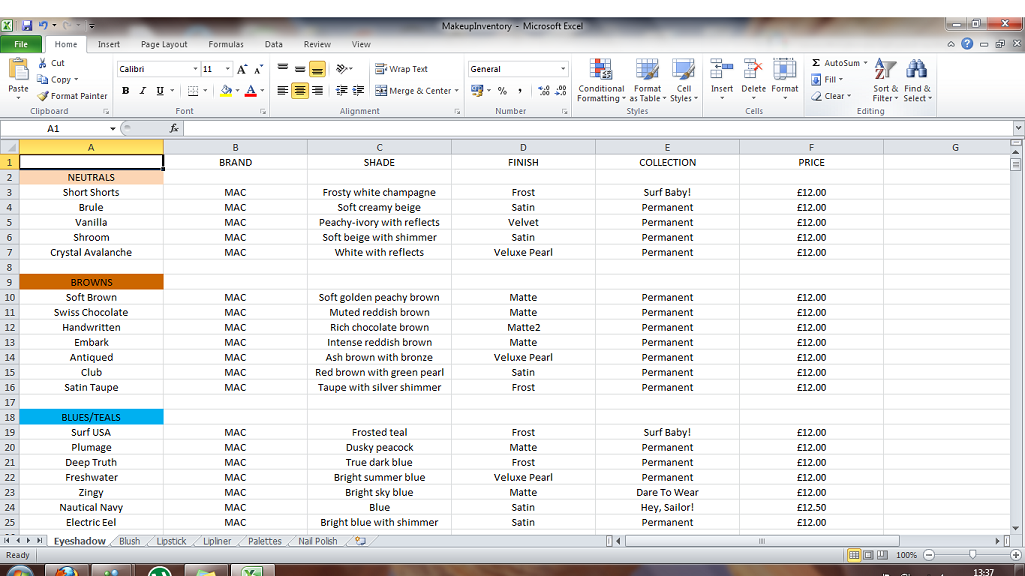
Task: Increase Decimal places icon
Action: [544, 91]
